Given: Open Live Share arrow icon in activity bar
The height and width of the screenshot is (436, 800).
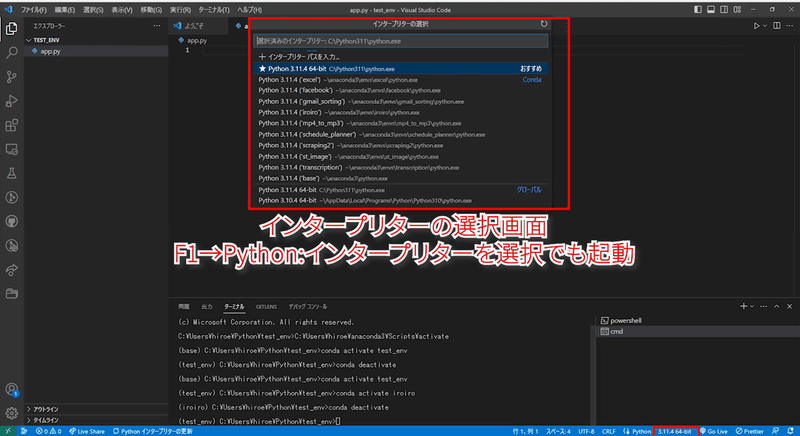Looking at the screenshot, I should point(11,270).
